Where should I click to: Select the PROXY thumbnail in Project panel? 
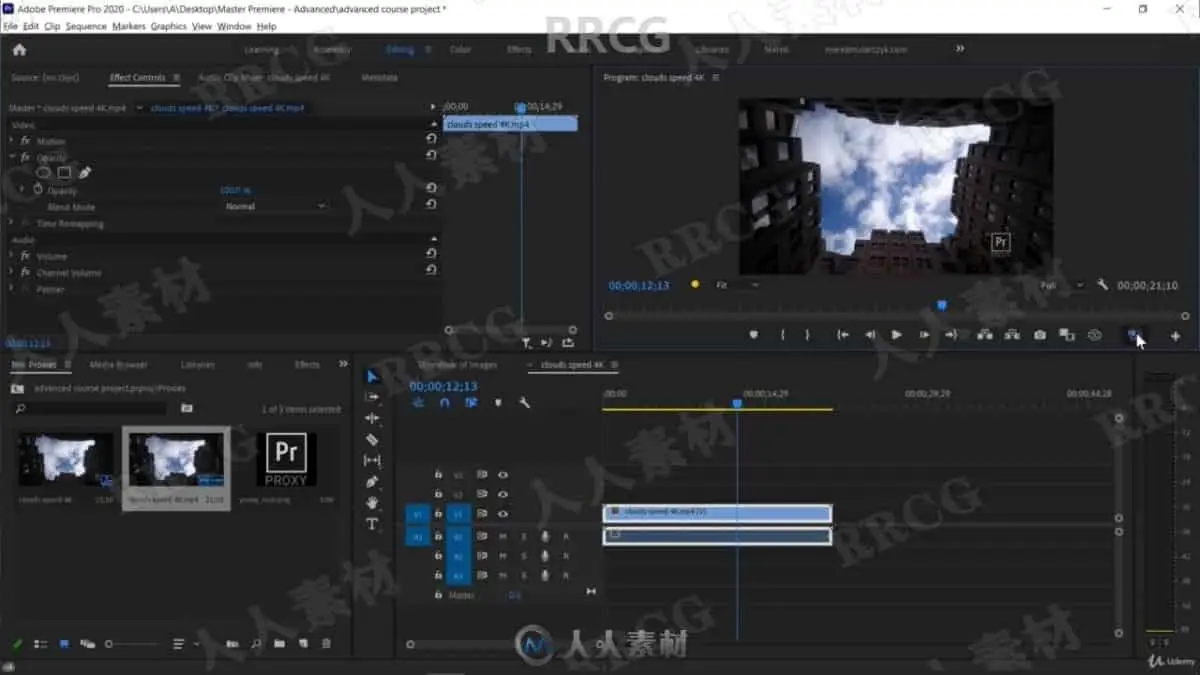(x=286, y=460)
